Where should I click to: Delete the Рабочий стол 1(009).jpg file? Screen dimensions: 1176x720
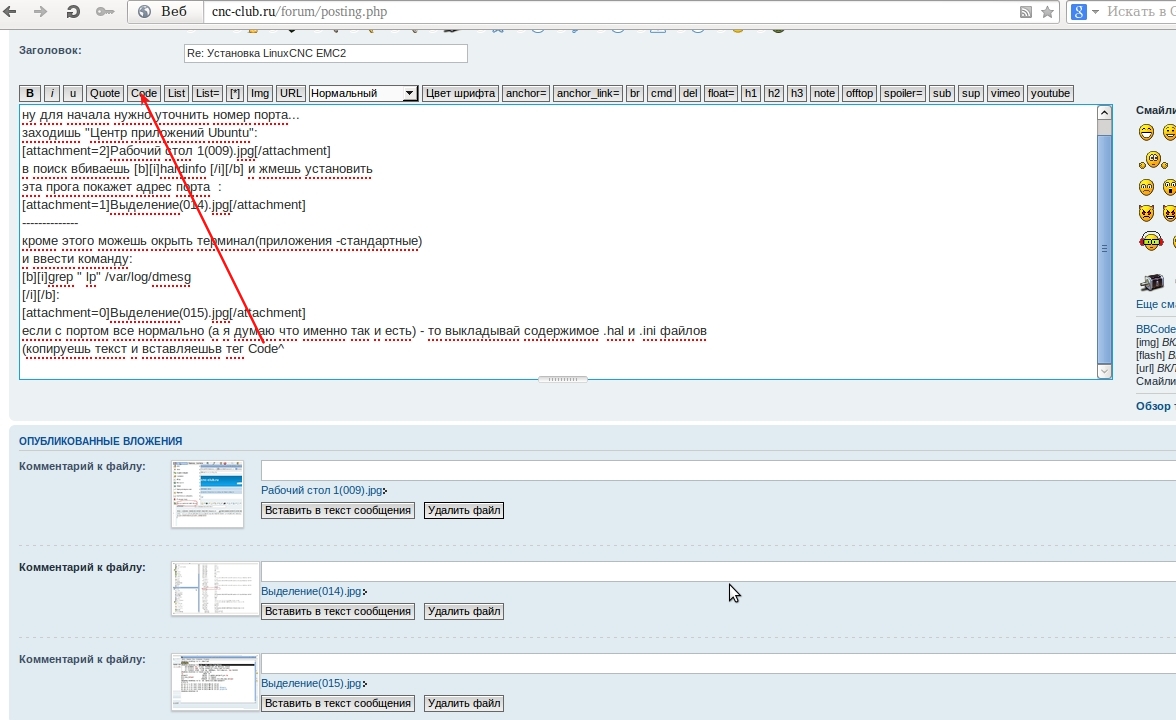464,510
